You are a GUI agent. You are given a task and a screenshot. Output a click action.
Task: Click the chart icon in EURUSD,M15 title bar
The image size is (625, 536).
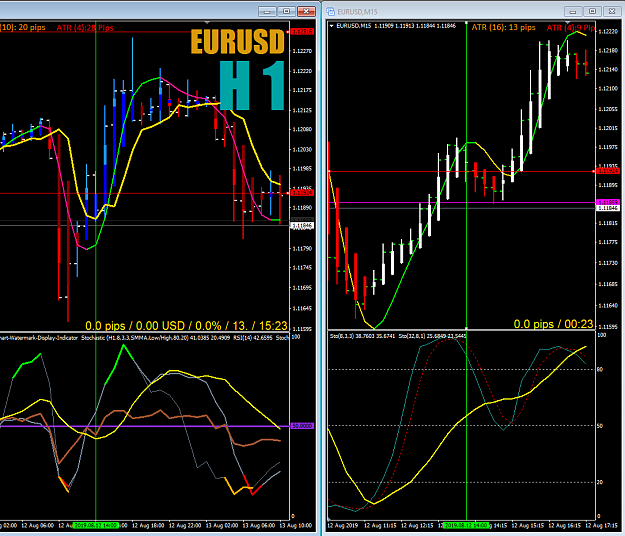point(330,12)
